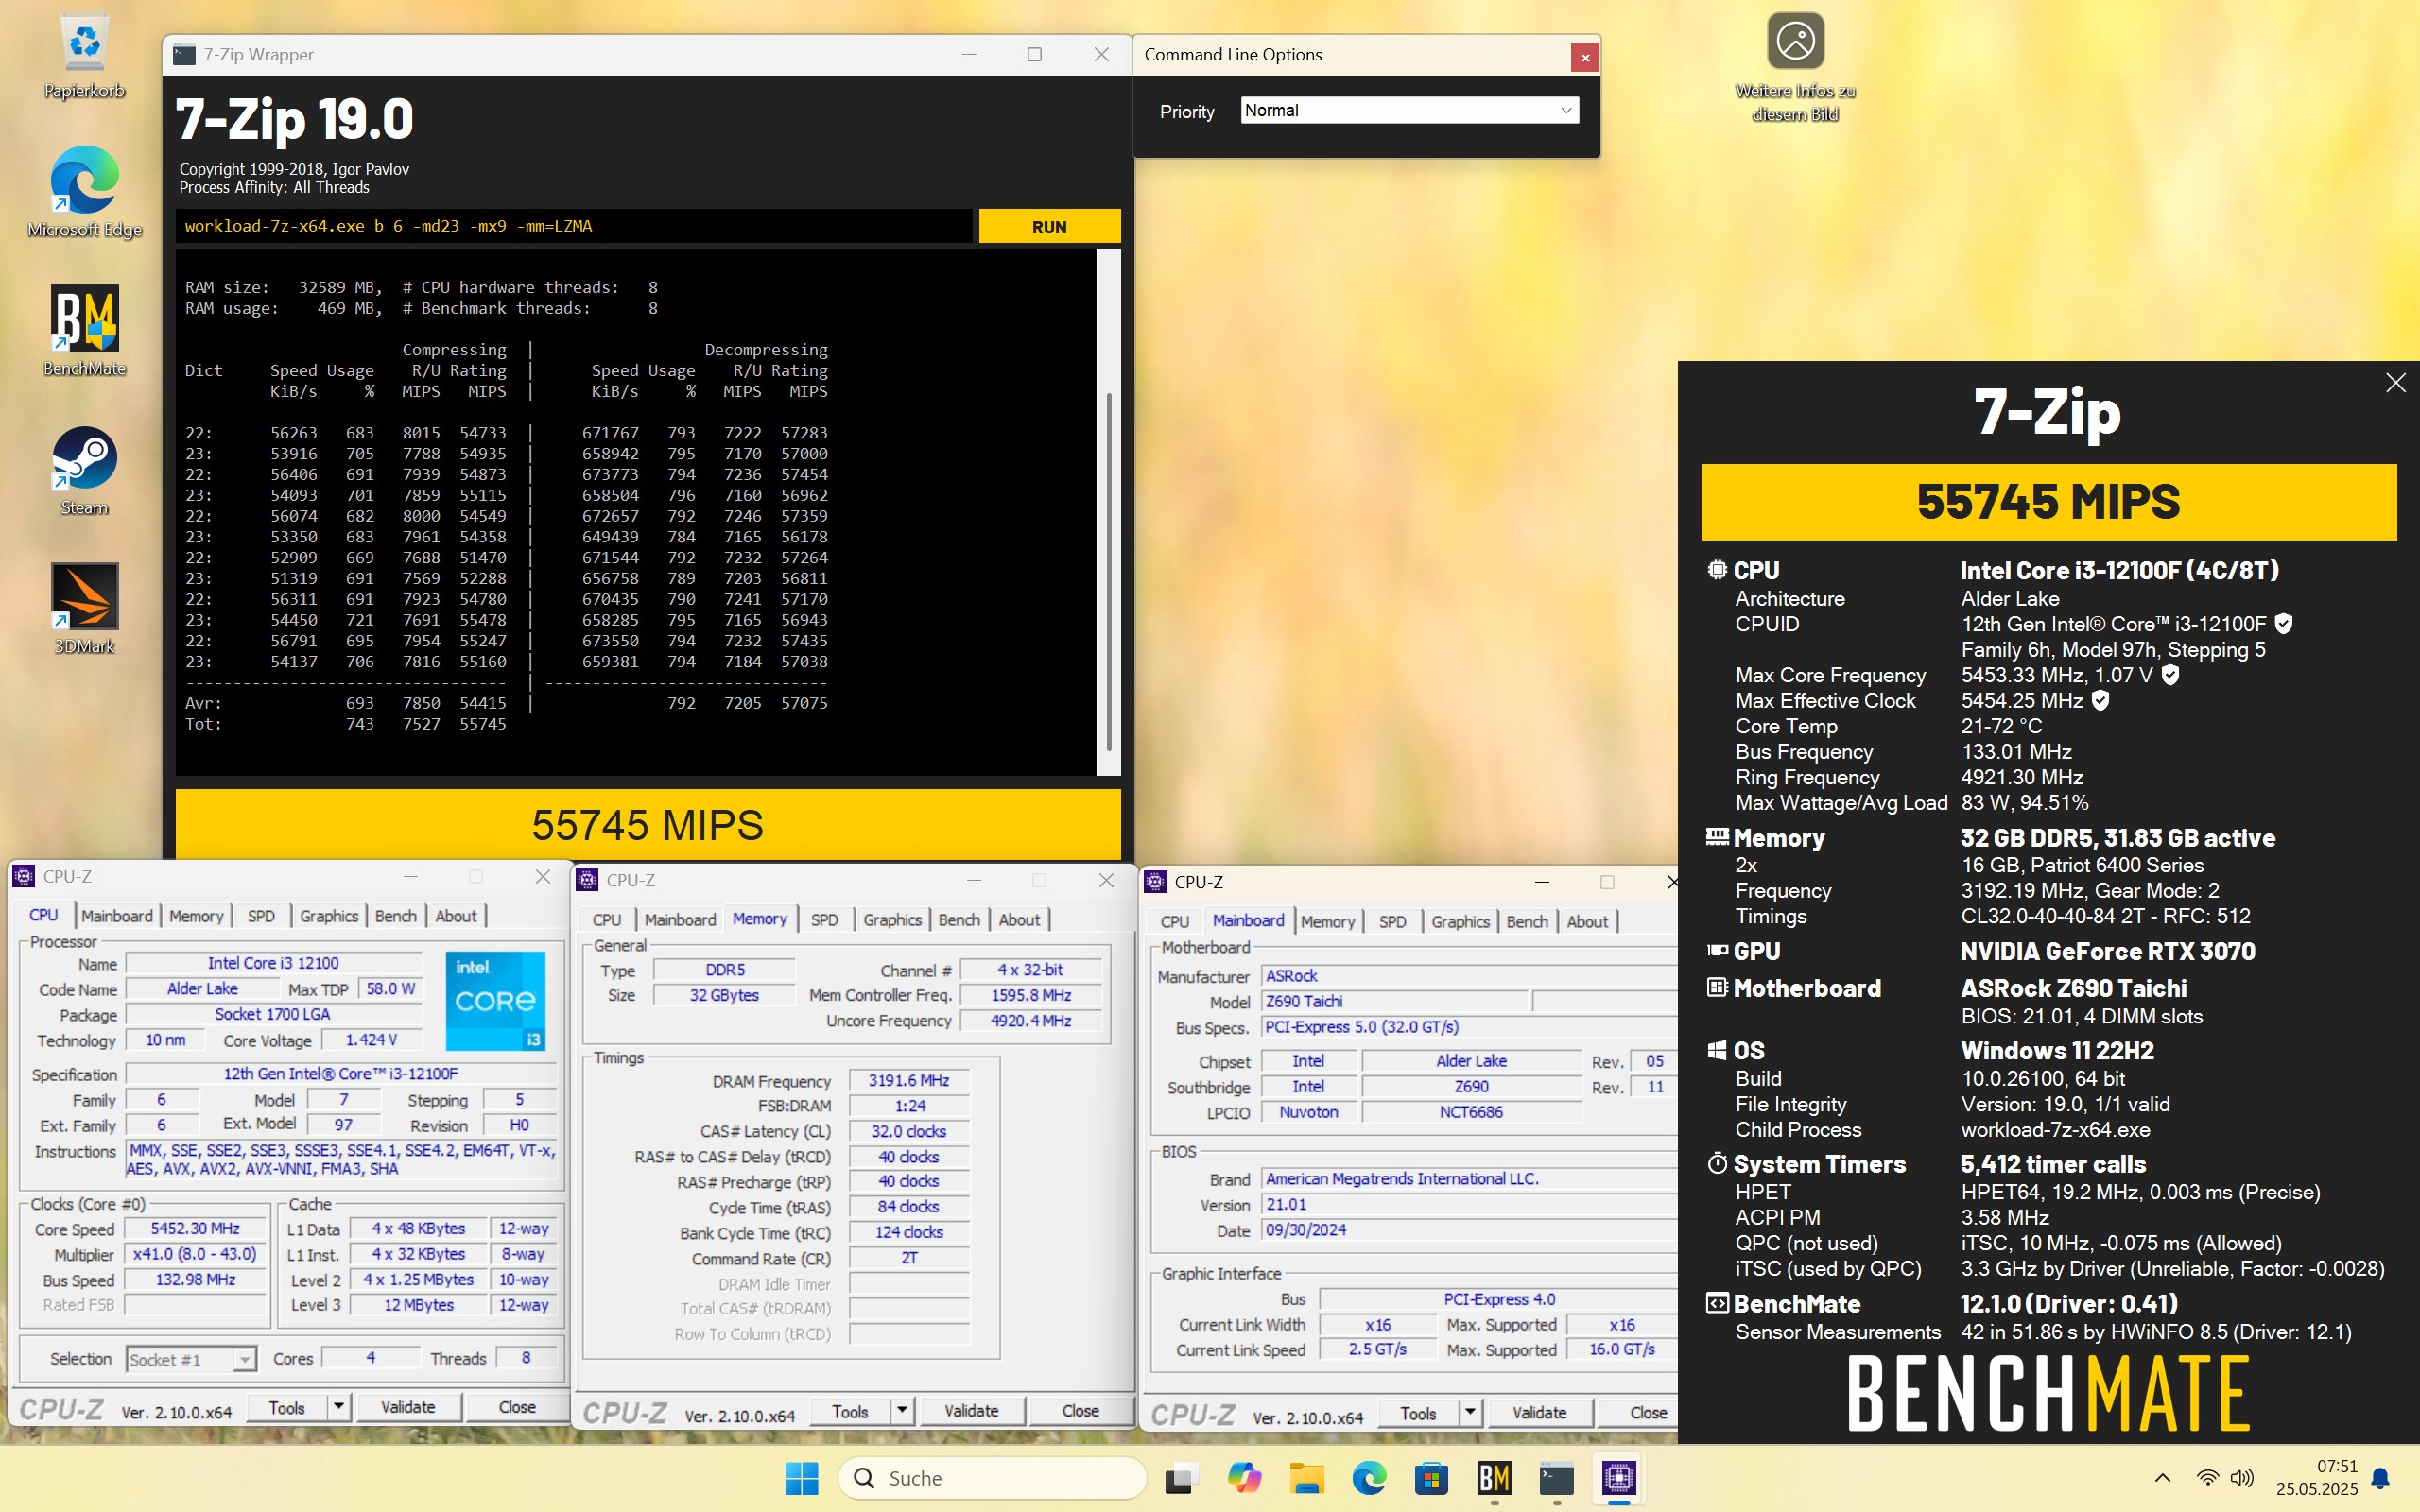This screenshot has width=2420, height=1512.
Task: Open Copilot from the taskbar
Action: point(1244,1478)
